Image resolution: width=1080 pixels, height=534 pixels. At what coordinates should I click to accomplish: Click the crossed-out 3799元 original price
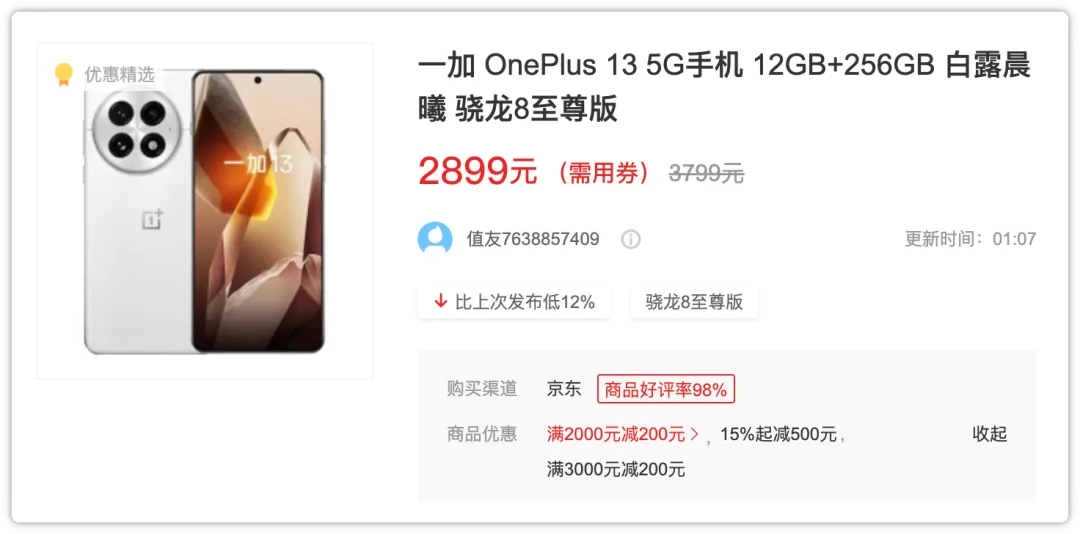pyautogui.click(x=706, y=174)
